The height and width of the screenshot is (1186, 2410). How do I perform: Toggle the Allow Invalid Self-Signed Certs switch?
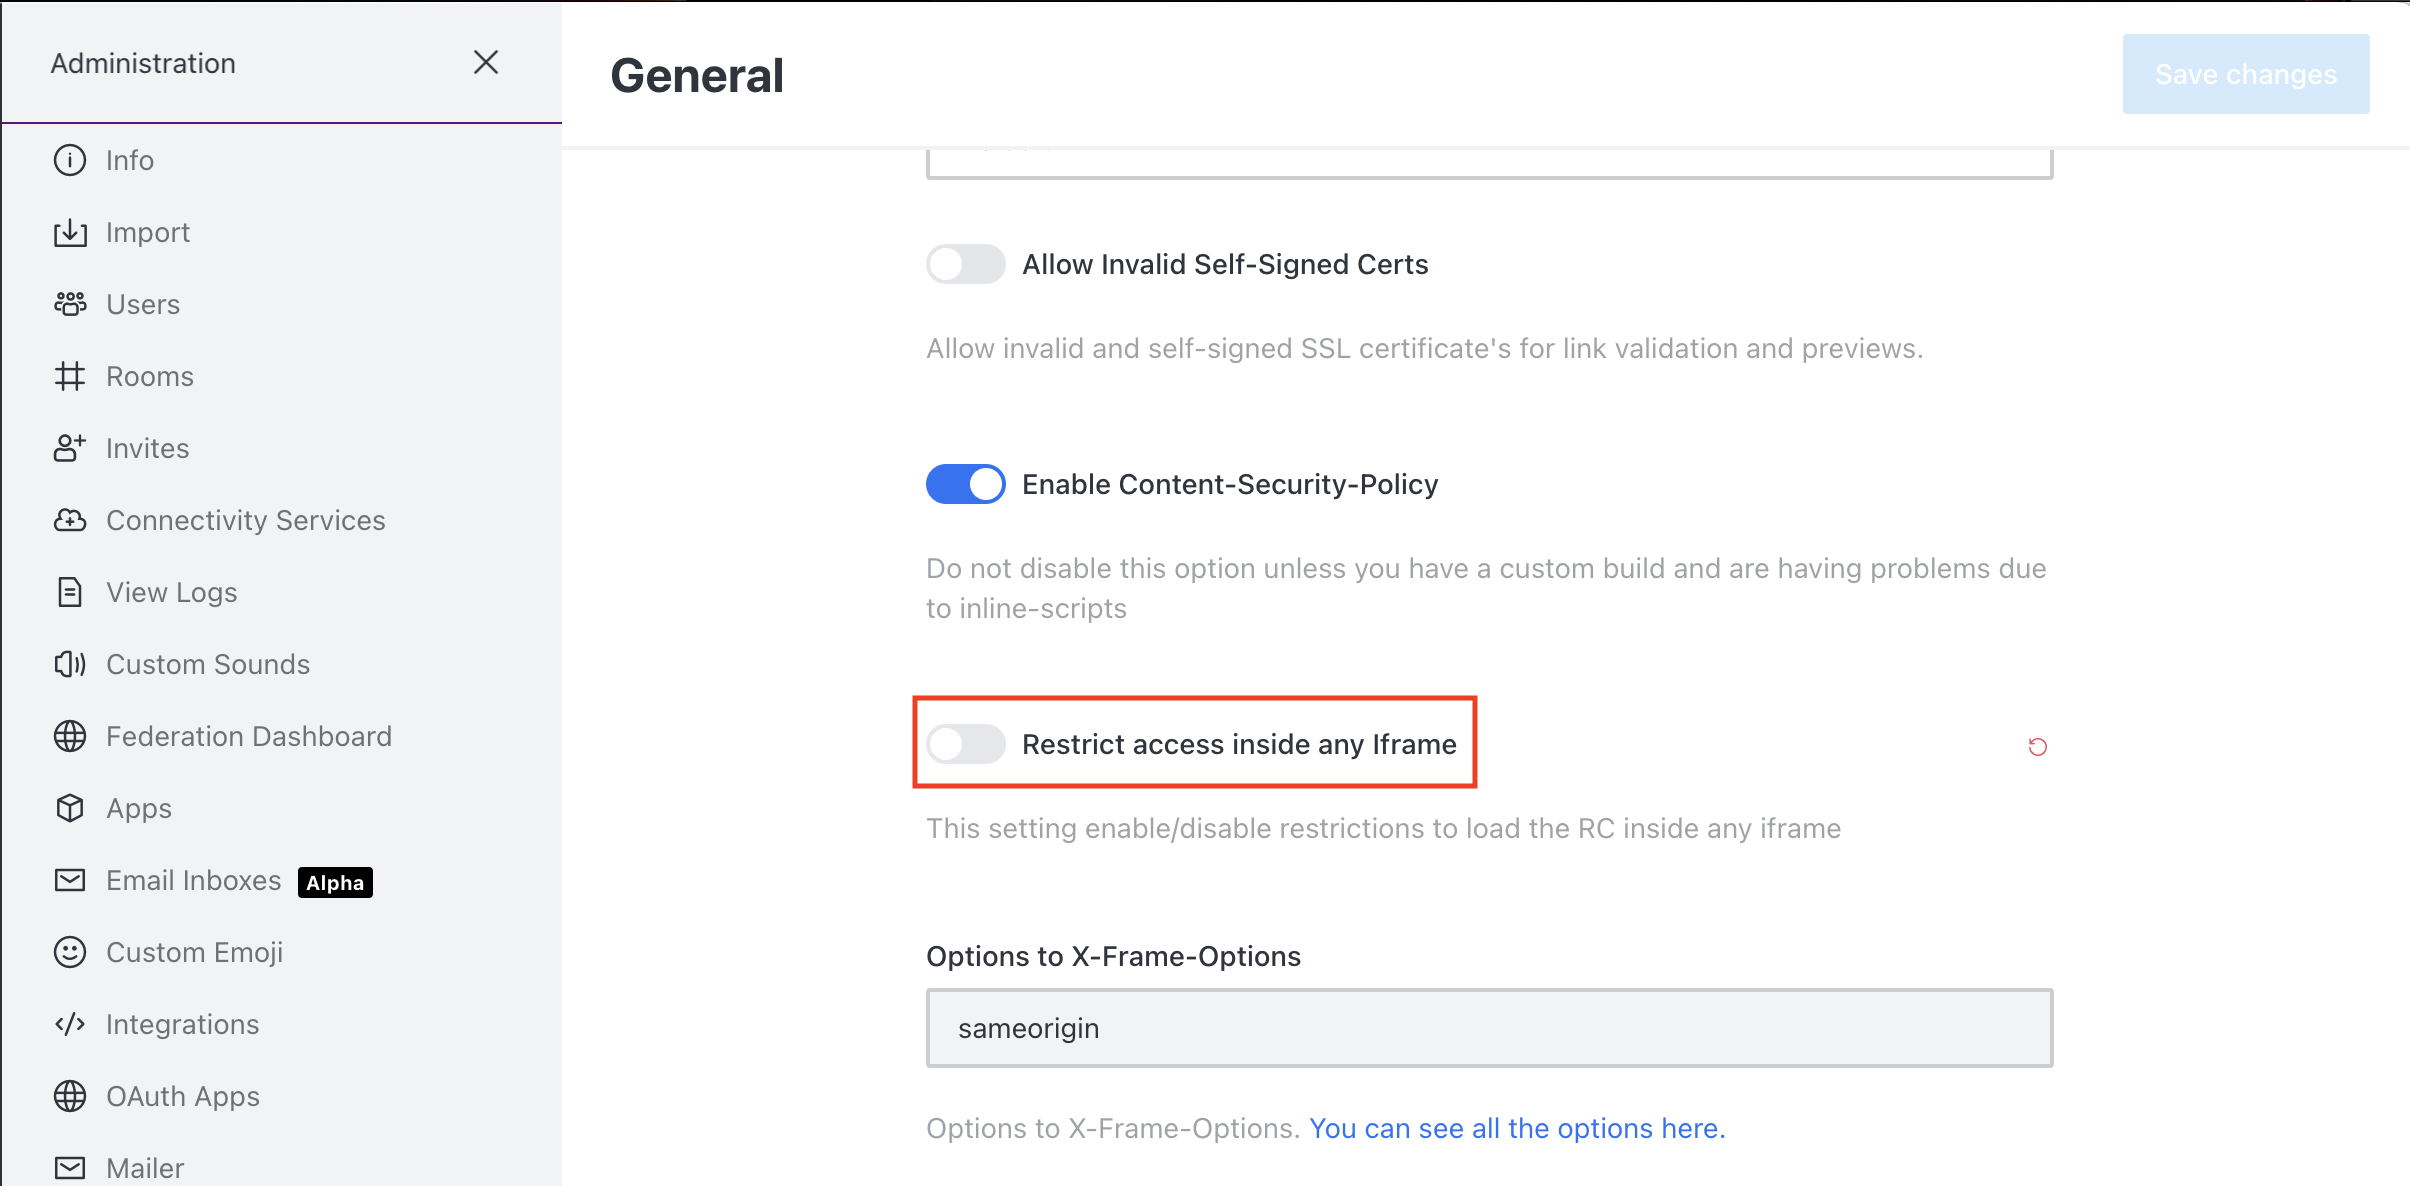[964, 263]
